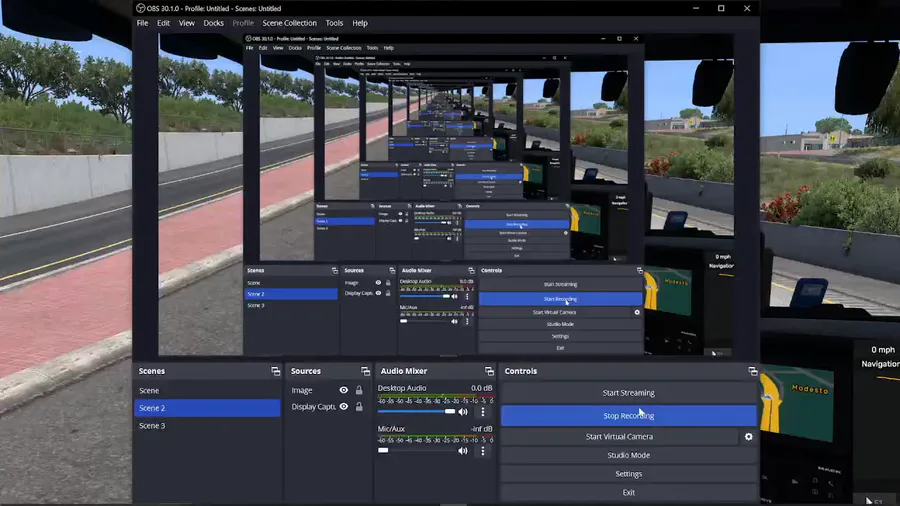Mute Mic/Aux speaker icon
The height and width of the screenshot is (506, 900).
(x=463, y=451)
